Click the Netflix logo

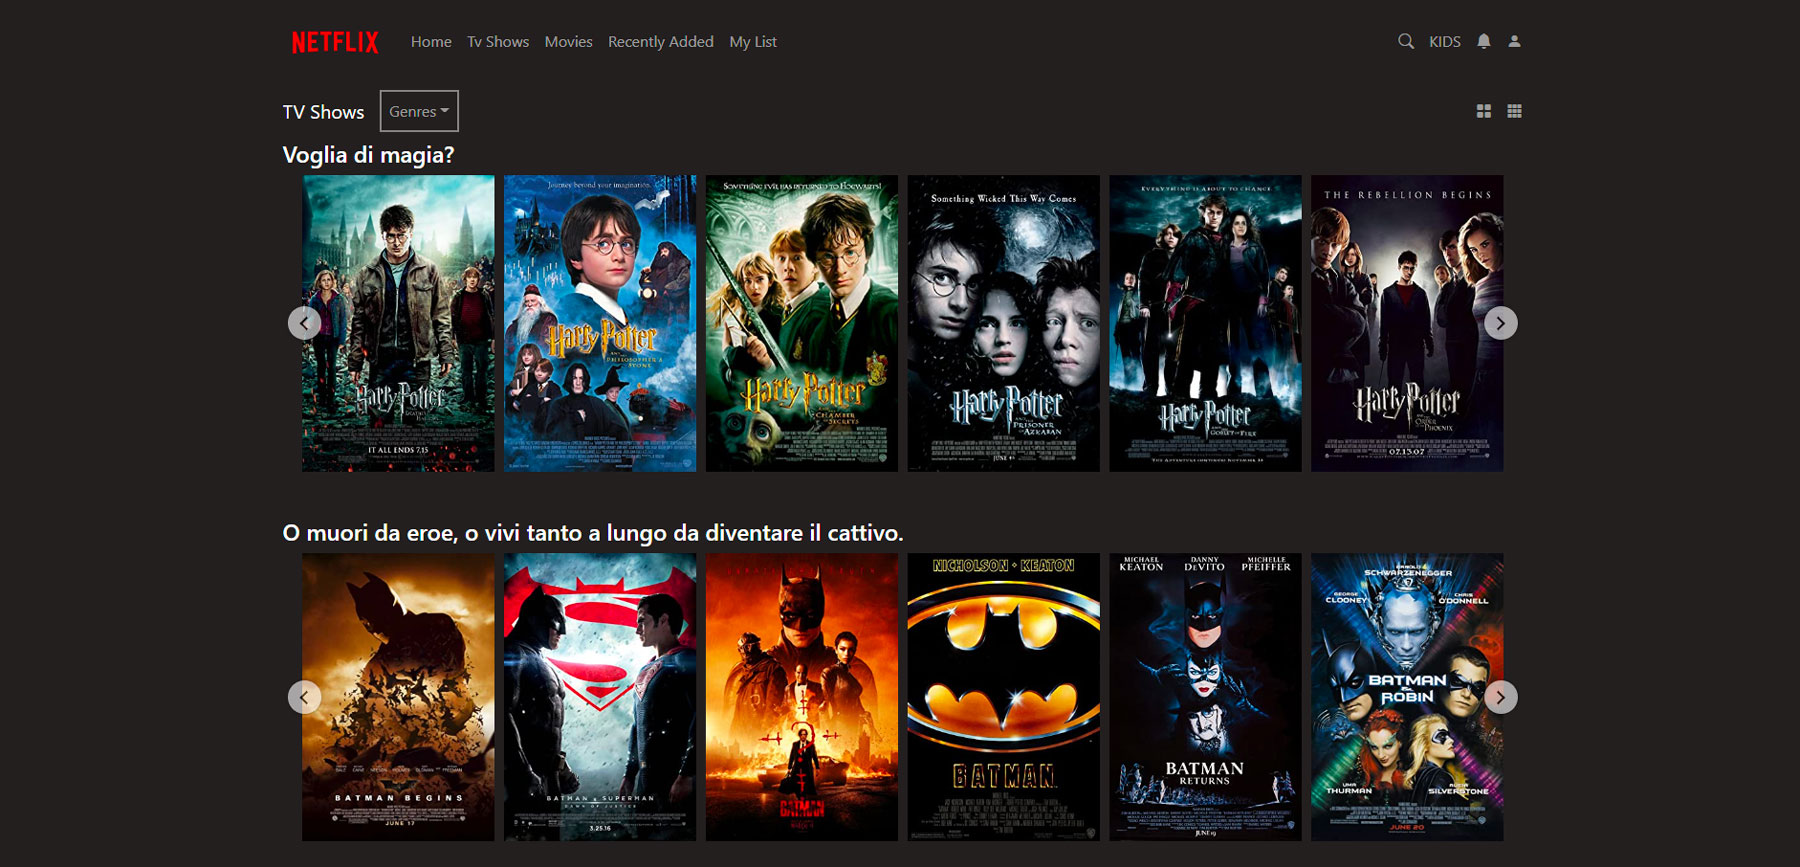(335, 42)
